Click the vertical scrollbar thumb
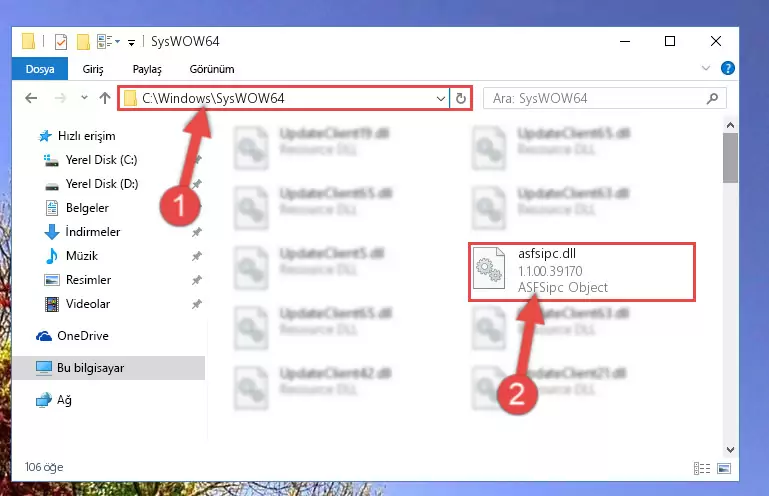 (x=730, y=158)
